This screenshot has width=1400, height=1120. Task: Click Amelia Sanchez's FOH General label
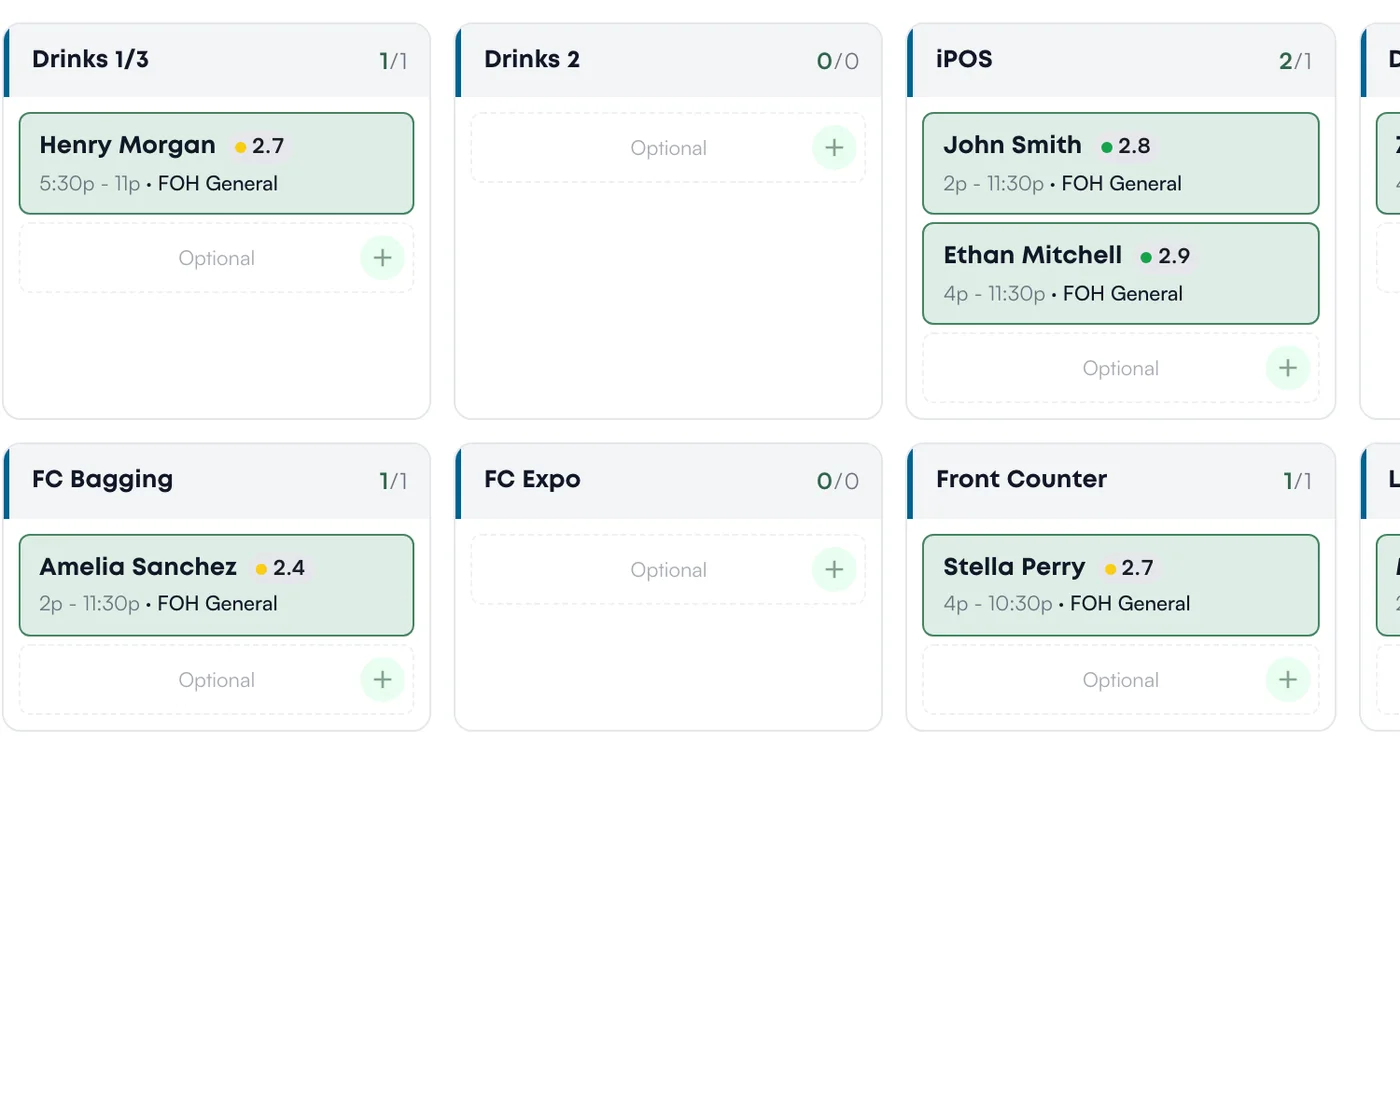pos(217,604)
